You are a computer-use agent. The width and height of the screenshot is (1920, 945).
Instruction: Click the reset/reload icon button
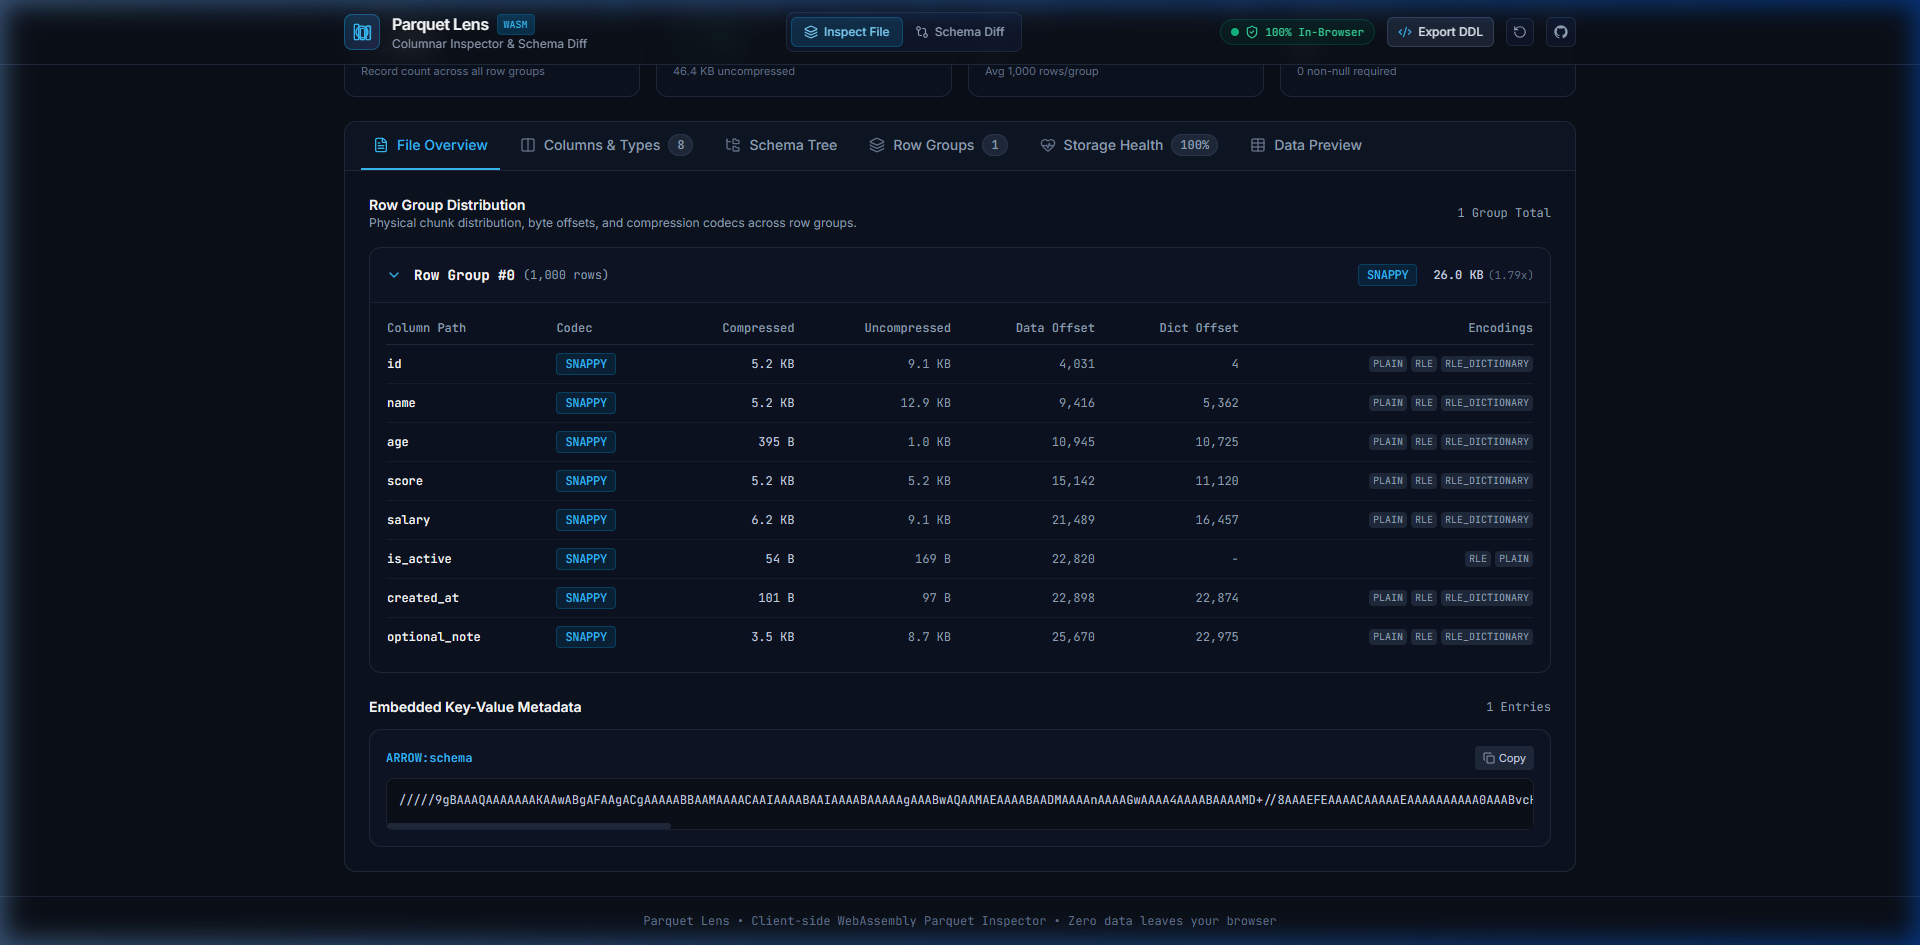(1520, 32)
